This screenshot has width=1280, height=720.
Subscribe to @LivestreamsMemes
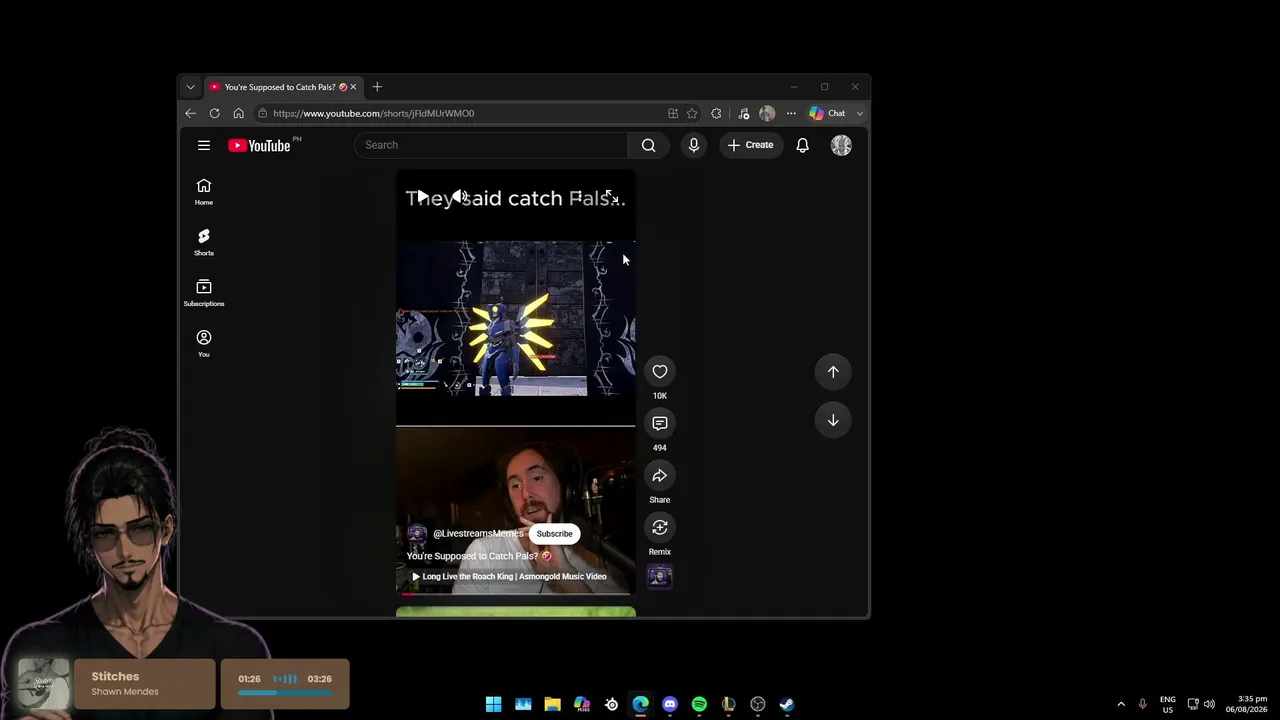pyautogui.click(x=554, y=534)
